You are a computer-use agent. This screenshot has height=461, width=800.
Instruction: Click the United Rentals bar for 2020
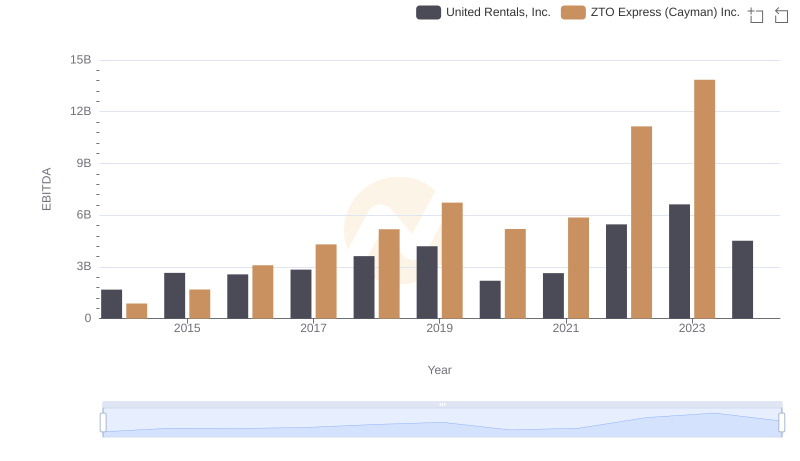(490, 299)
